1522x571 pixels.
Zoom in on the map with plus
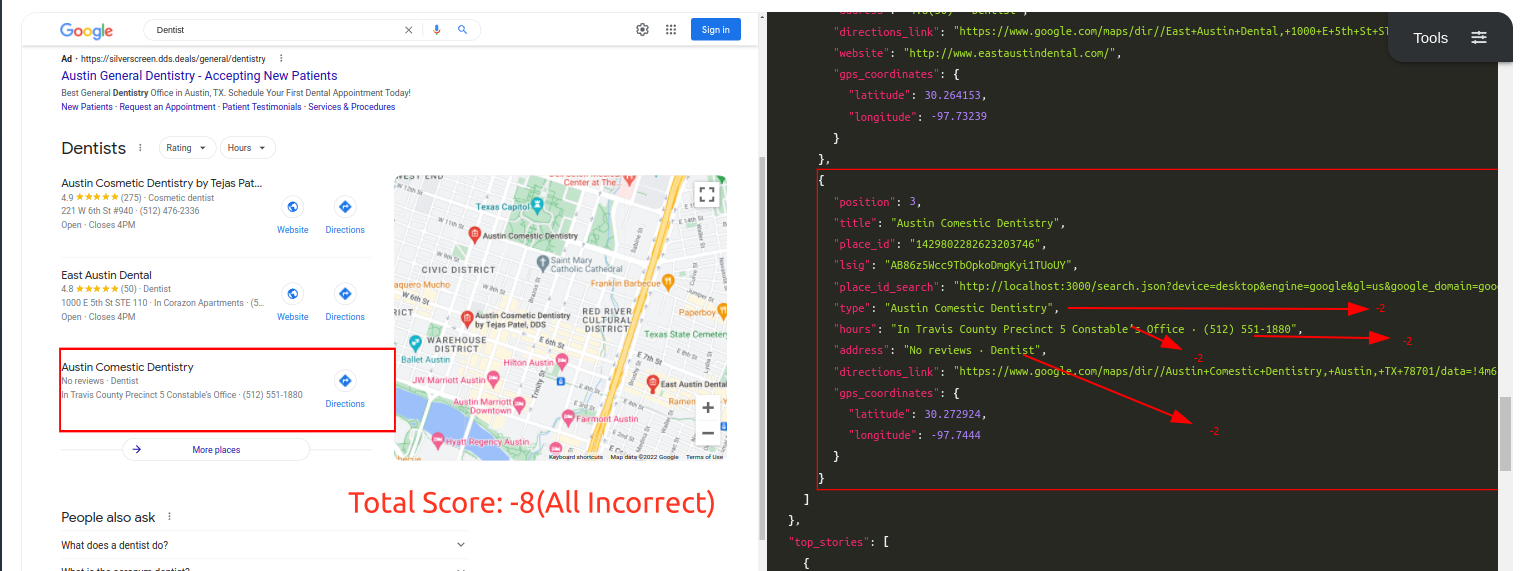708,408
